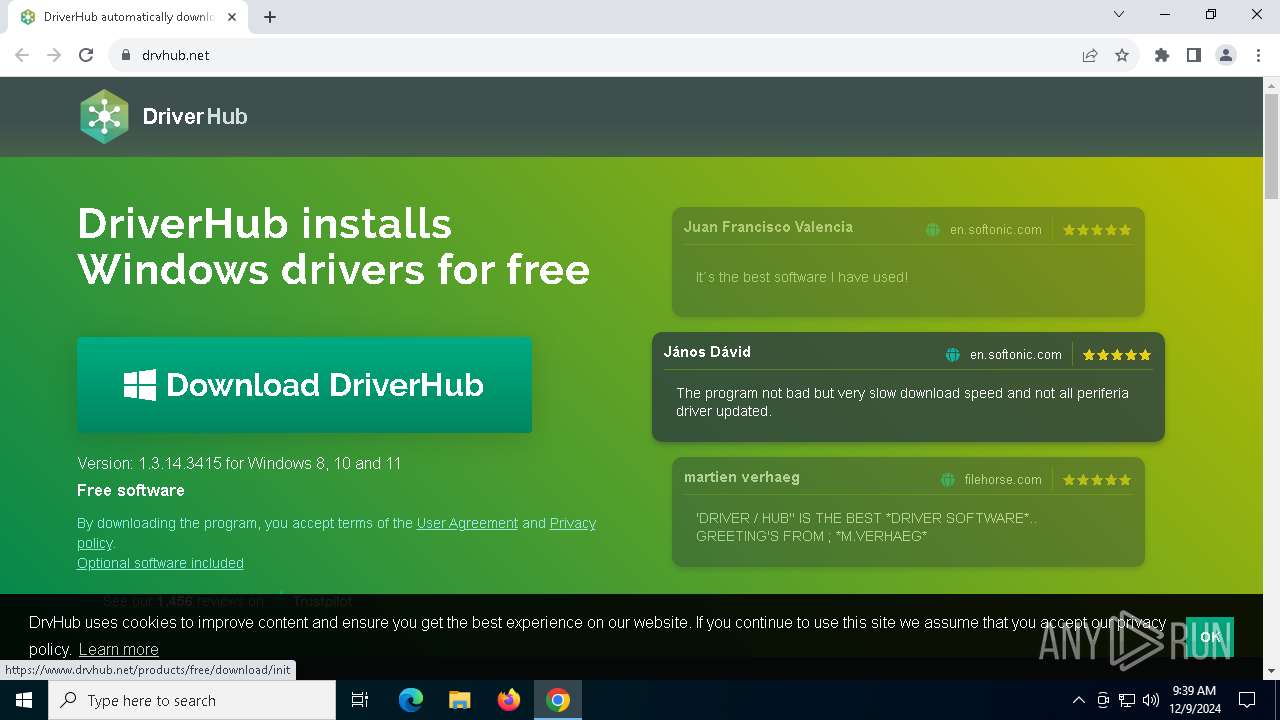Viewport: 1280px width, 720px height.
Task: Open File Explorer from taskbar
Action: pos(460,700)
